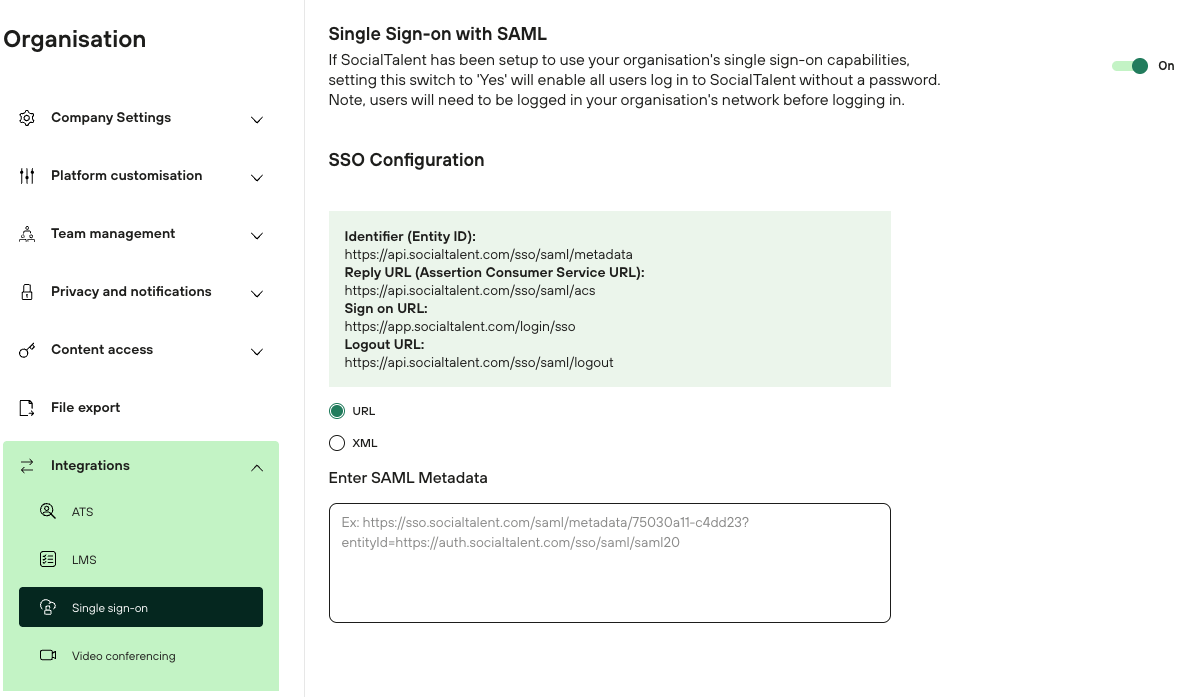Open the LMS integration page
This screenshot has width=1189, height=697.
[84, 560]
